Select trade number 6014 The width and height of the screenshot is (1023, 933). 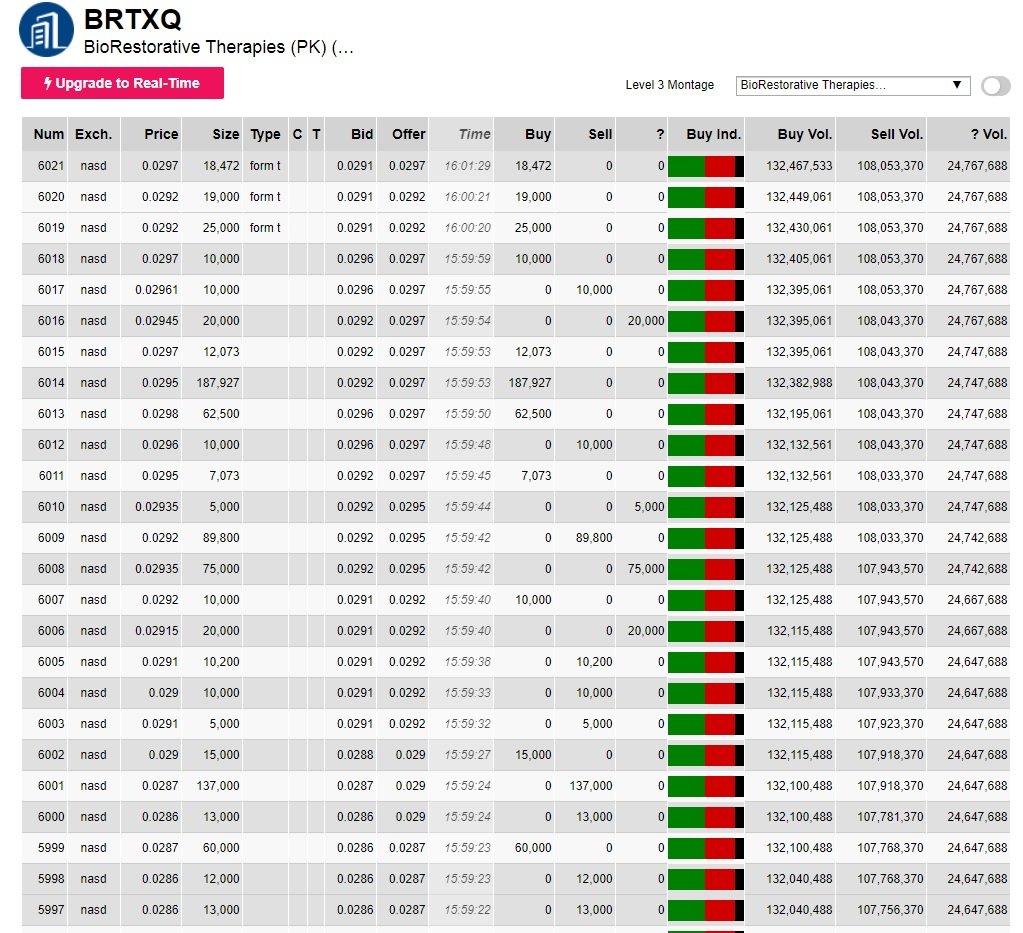[x=51, y=383]
